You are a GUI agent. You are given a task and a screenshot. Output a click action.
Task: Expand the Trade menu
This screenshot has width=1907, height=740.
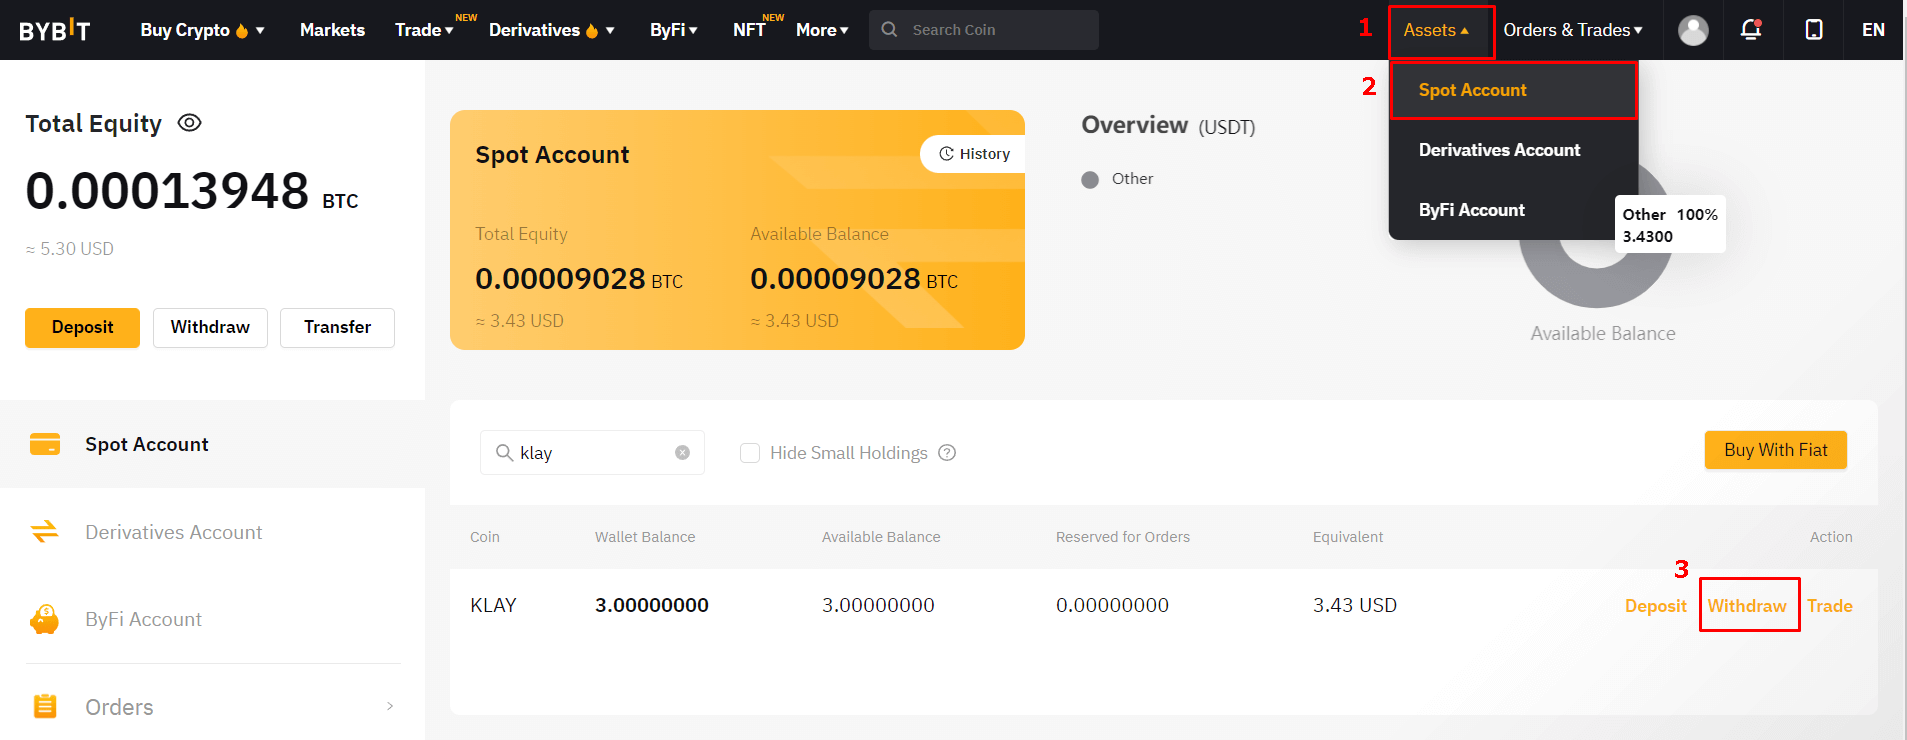pos(424,30)
